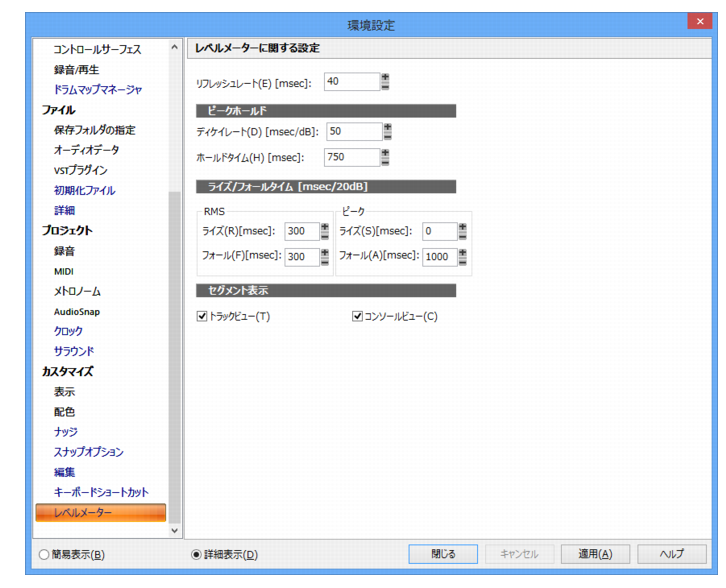
Task: Increase the refresh rate (リフレッシュレート) stepper value
Action: click(385, 77)
